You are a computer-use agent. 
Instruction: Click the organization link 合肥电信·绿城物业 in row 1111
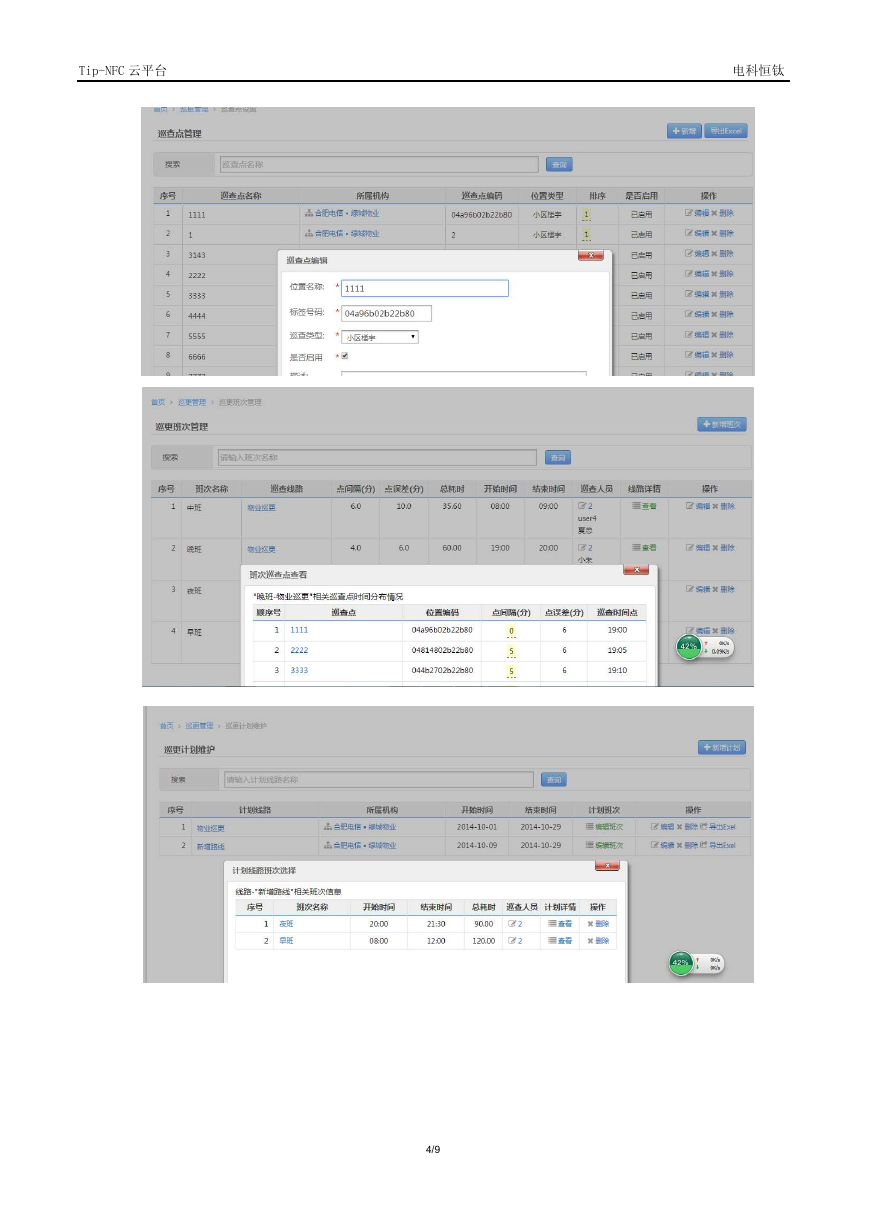[346, 213]
